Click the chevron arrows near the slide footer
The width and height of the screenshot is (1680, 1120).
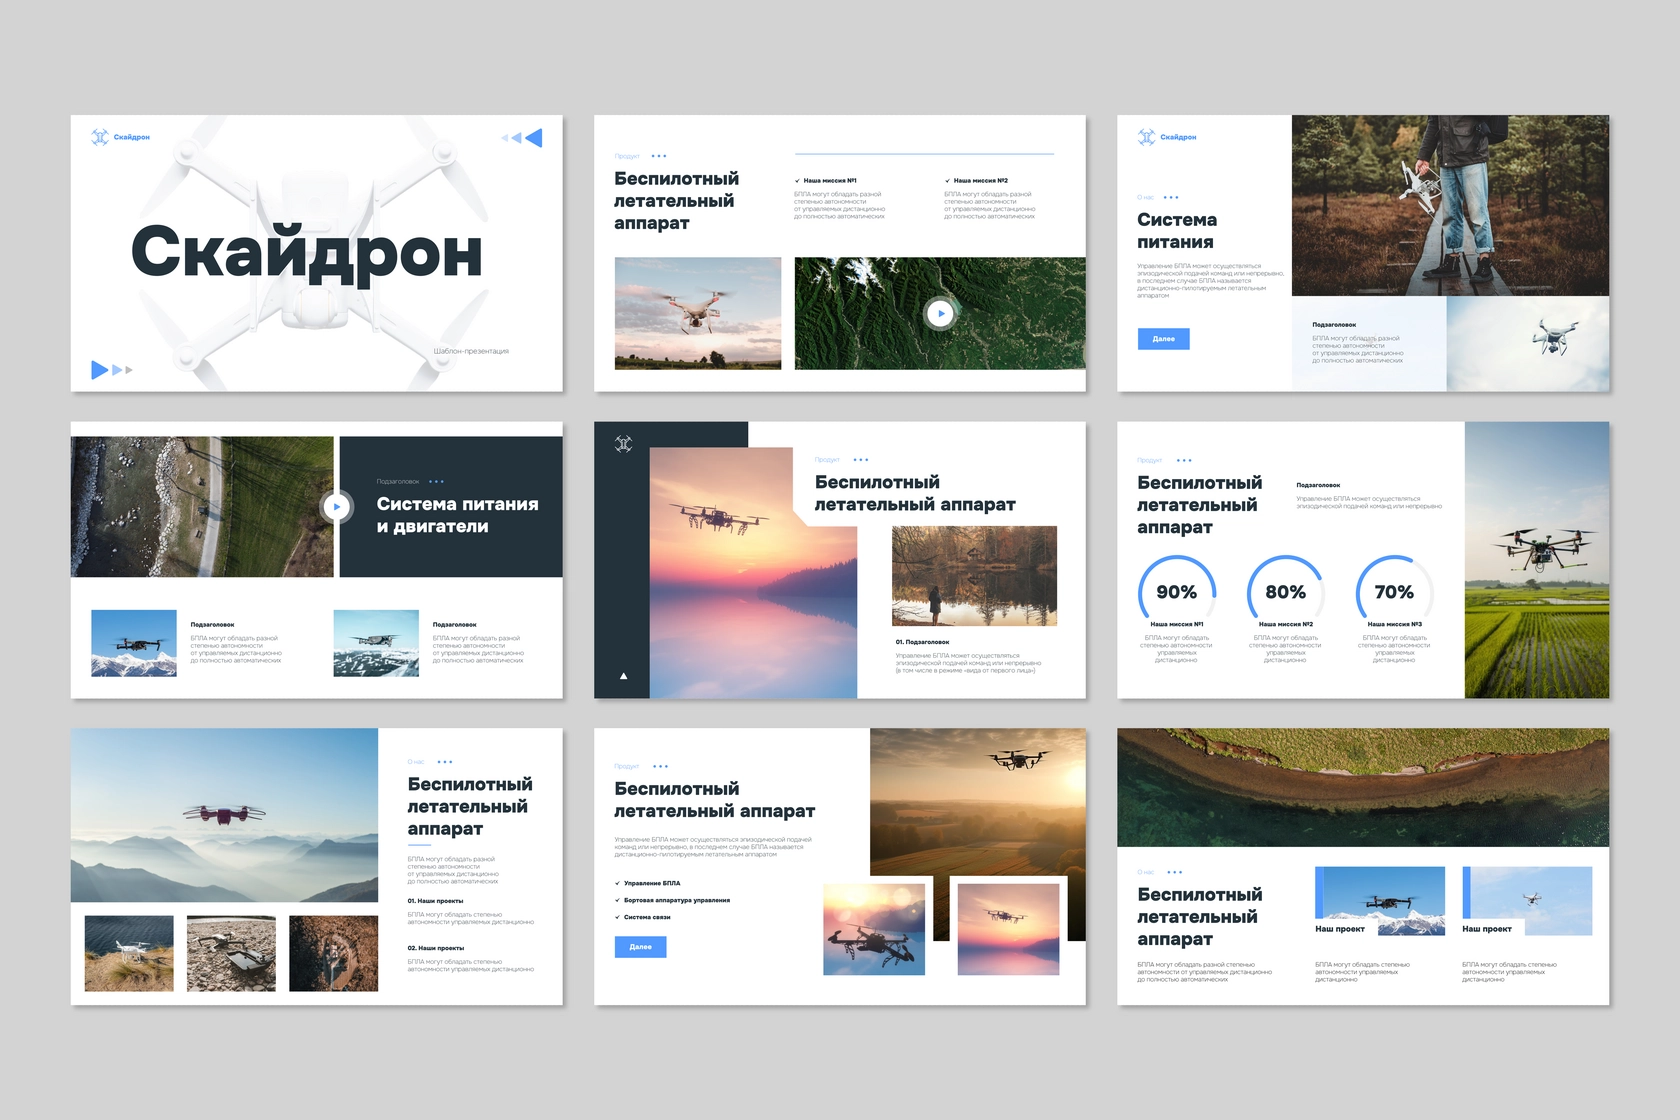coord(112,370)
